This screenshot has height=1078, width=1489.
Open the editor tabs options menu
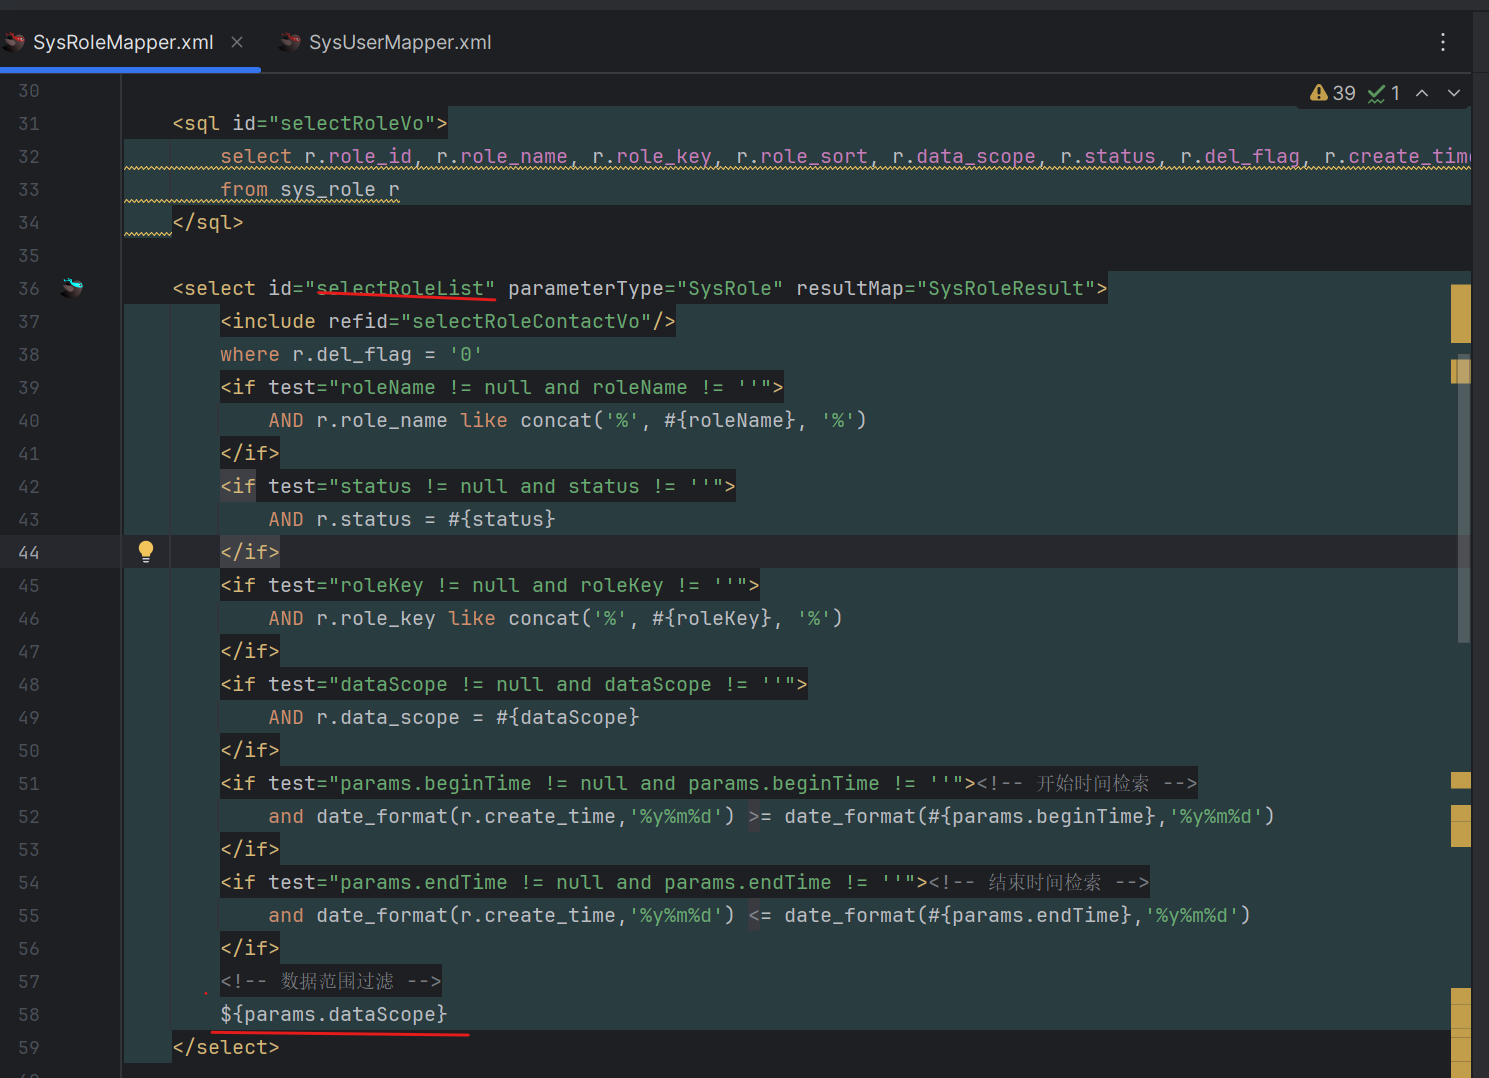[x=1442, y=42]
